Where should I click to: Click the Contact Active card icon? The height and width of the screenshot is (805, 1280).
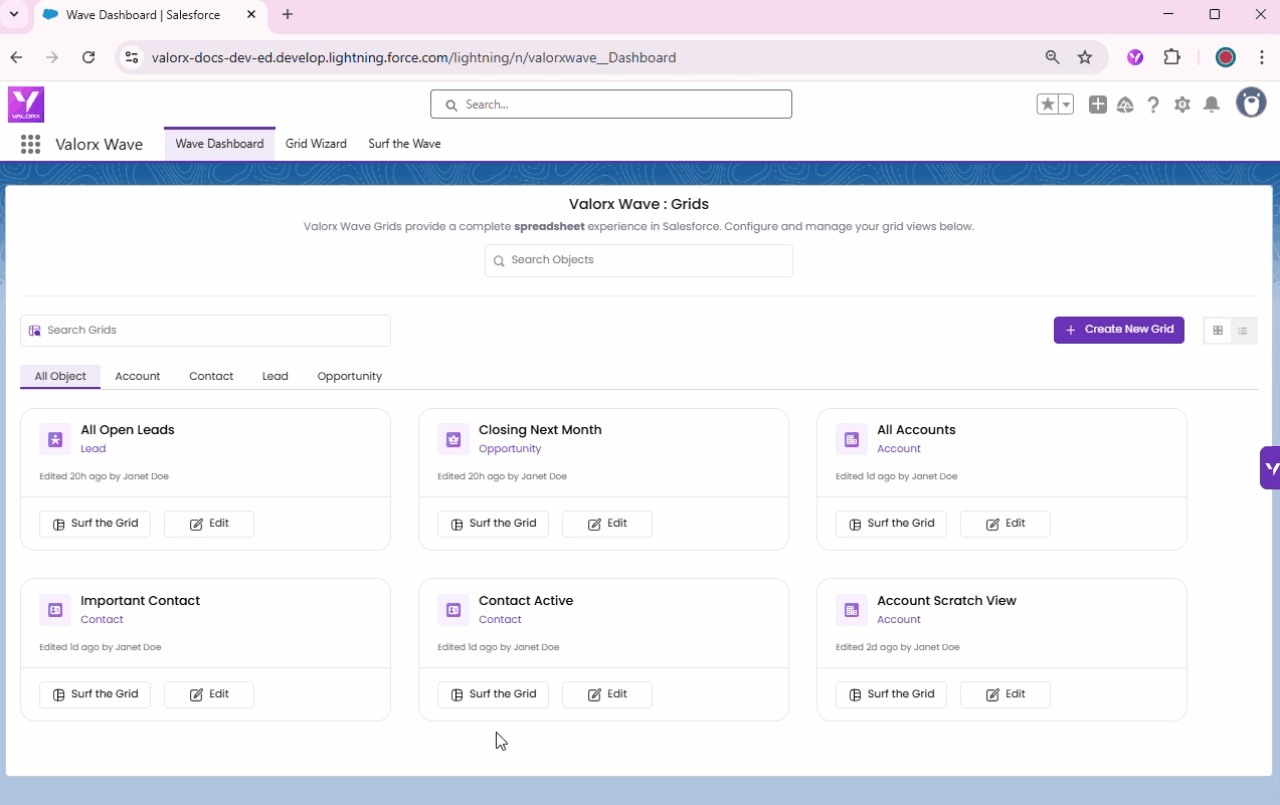click(x=453, y=610)
